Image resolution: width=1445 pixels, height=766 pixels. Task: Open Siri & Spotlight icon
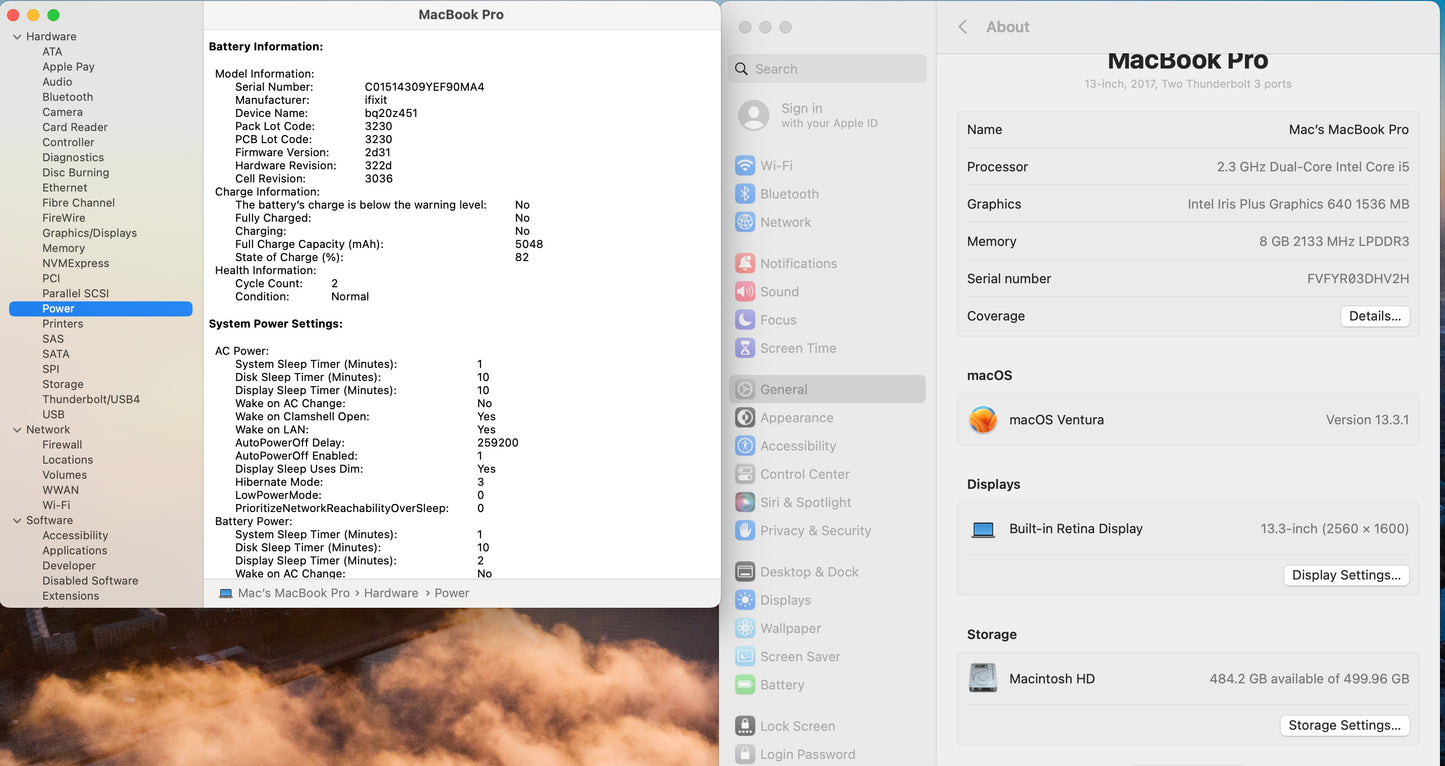pos(745,503)
